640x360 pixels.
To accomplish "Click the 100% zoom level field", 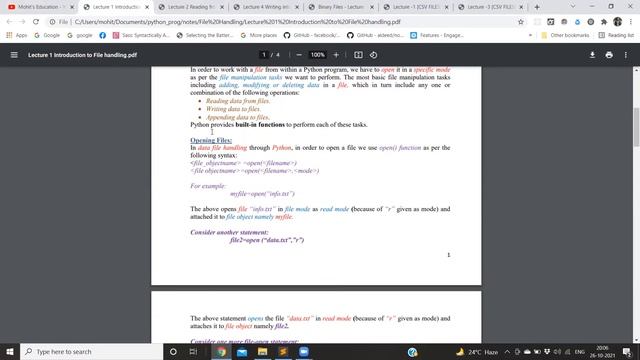I will click(x=317, y=55).
